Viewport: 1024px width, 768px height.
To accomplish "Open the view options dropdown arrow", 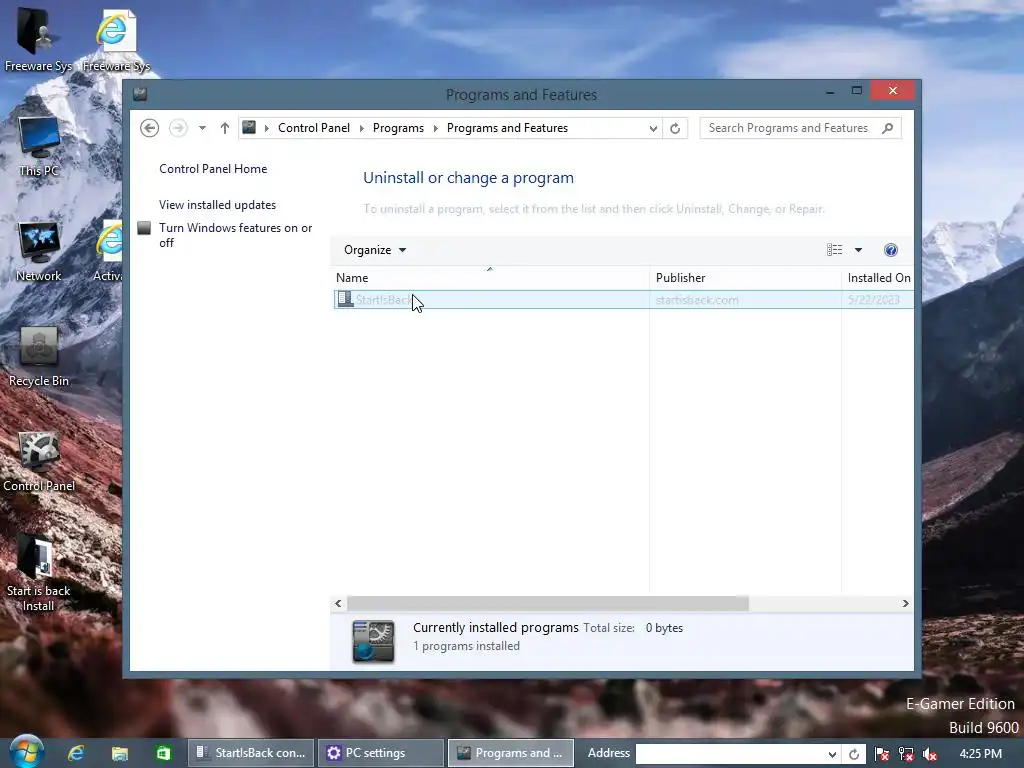I will (x=859, y=250).
